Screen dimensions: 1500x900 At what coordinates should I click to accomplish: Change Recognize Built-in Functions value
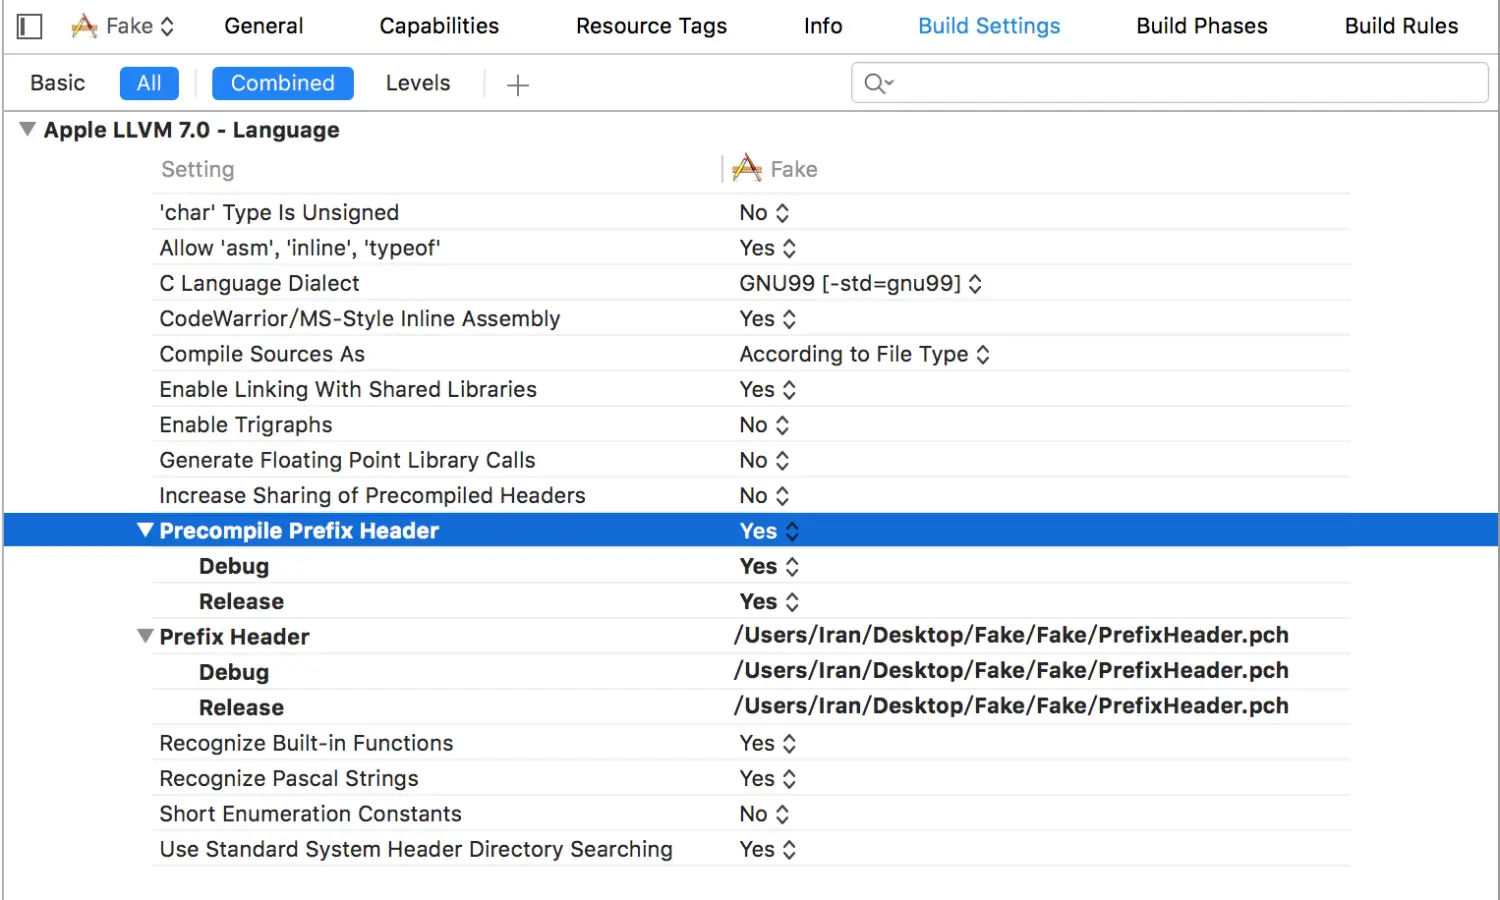(x=767, y=743)
